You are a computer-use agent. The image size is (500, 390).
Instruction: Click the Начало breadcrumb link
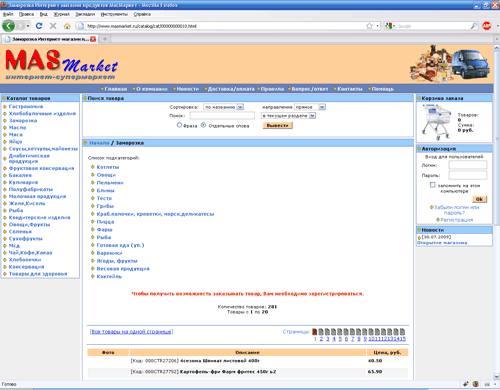tap(99, 143)
